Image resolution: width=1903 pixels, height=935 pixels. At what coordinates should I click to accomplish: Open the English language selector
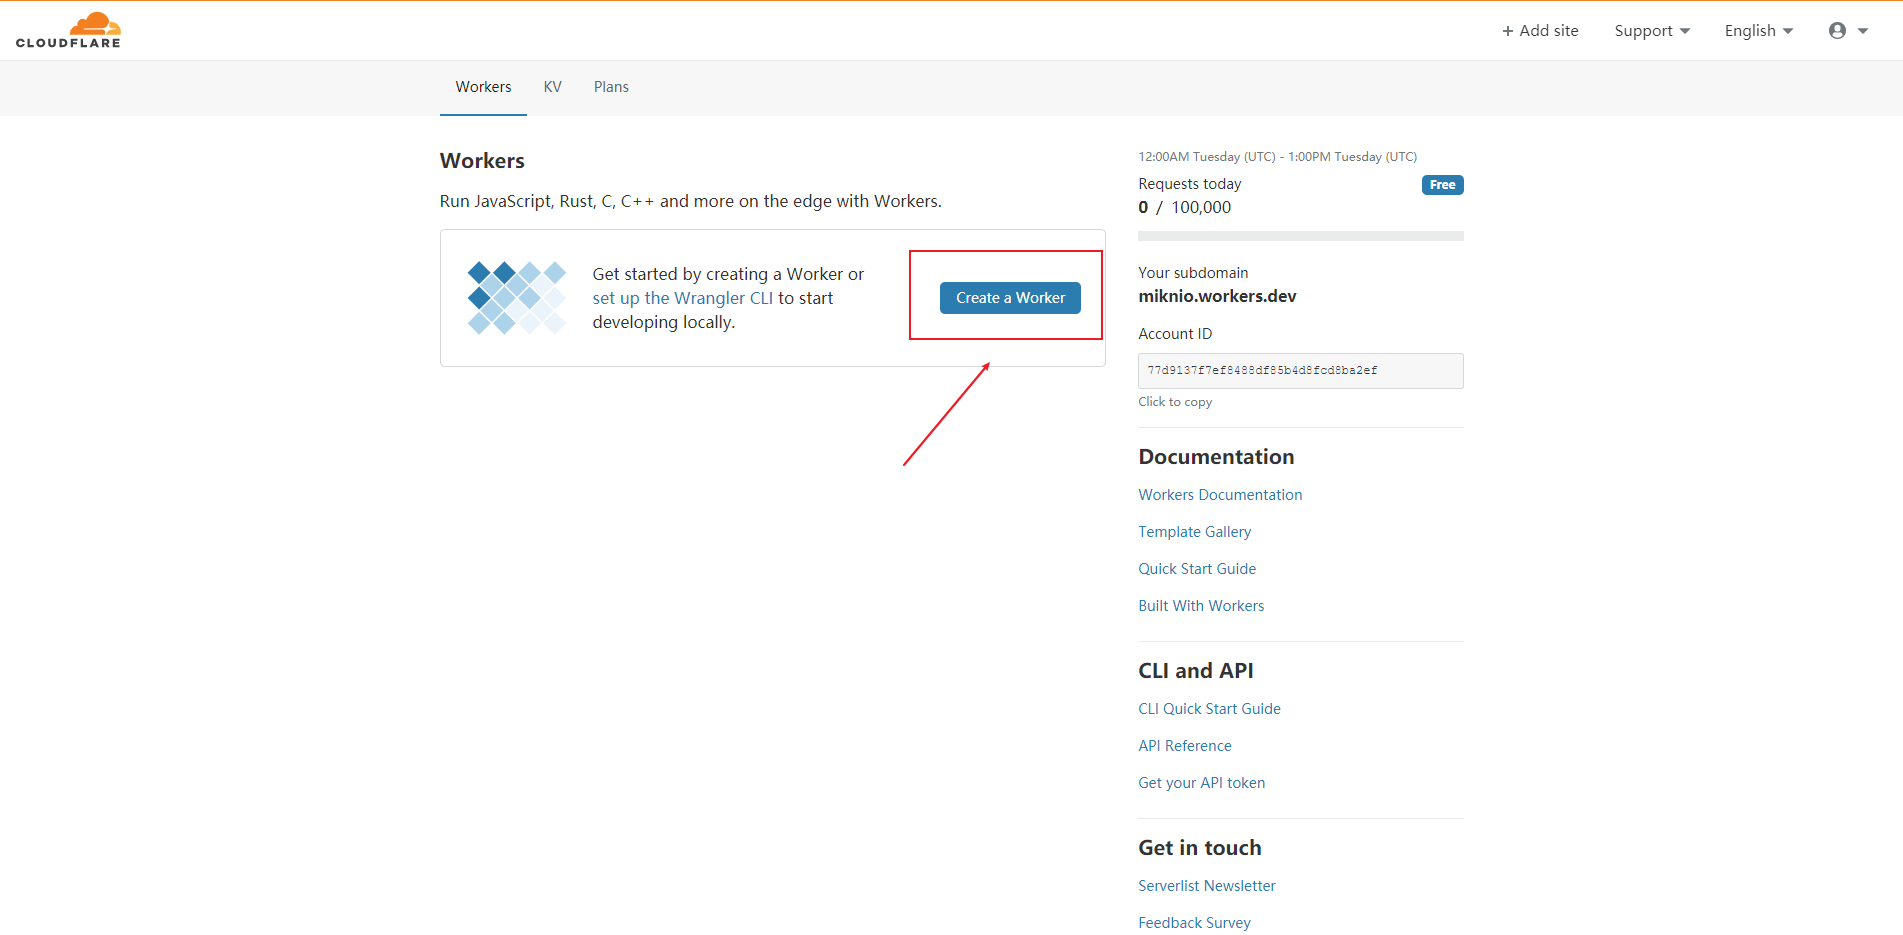pos(1757,30)
